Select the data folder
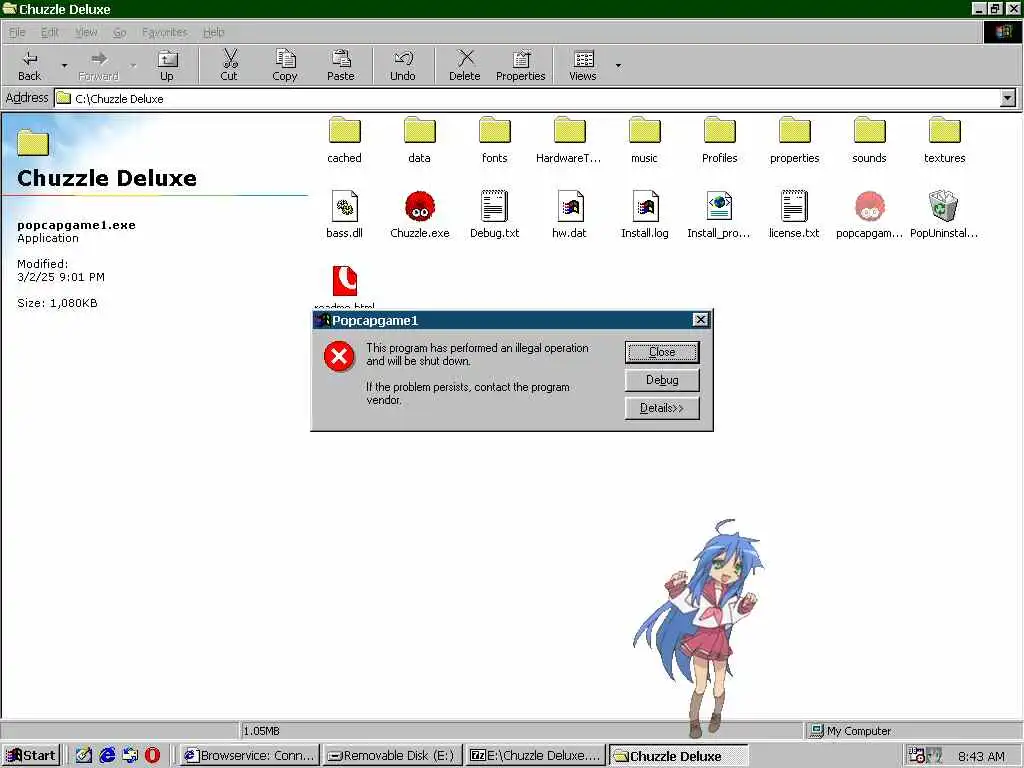 (419, 140)
